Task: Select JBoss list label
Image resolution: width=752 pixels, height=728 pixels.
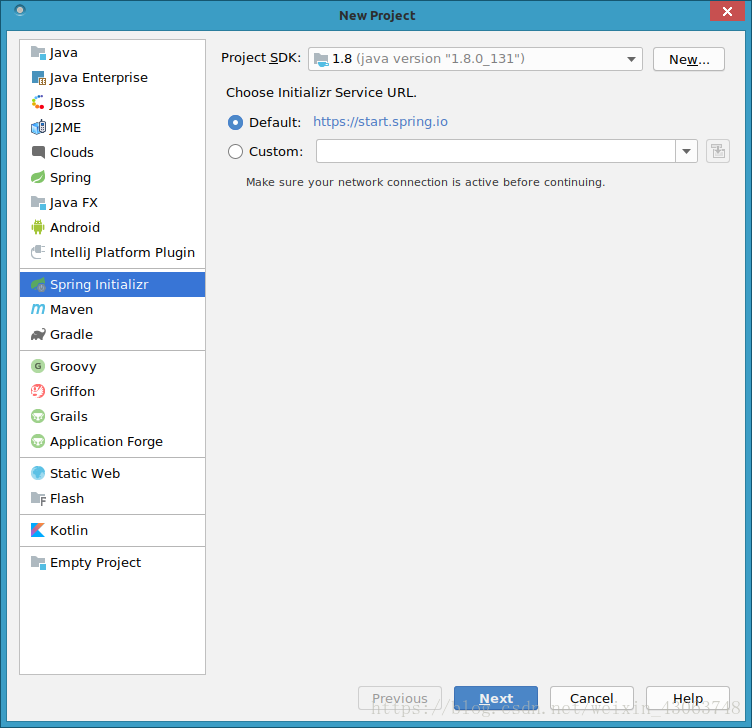Action: click(x=67, y=103)
